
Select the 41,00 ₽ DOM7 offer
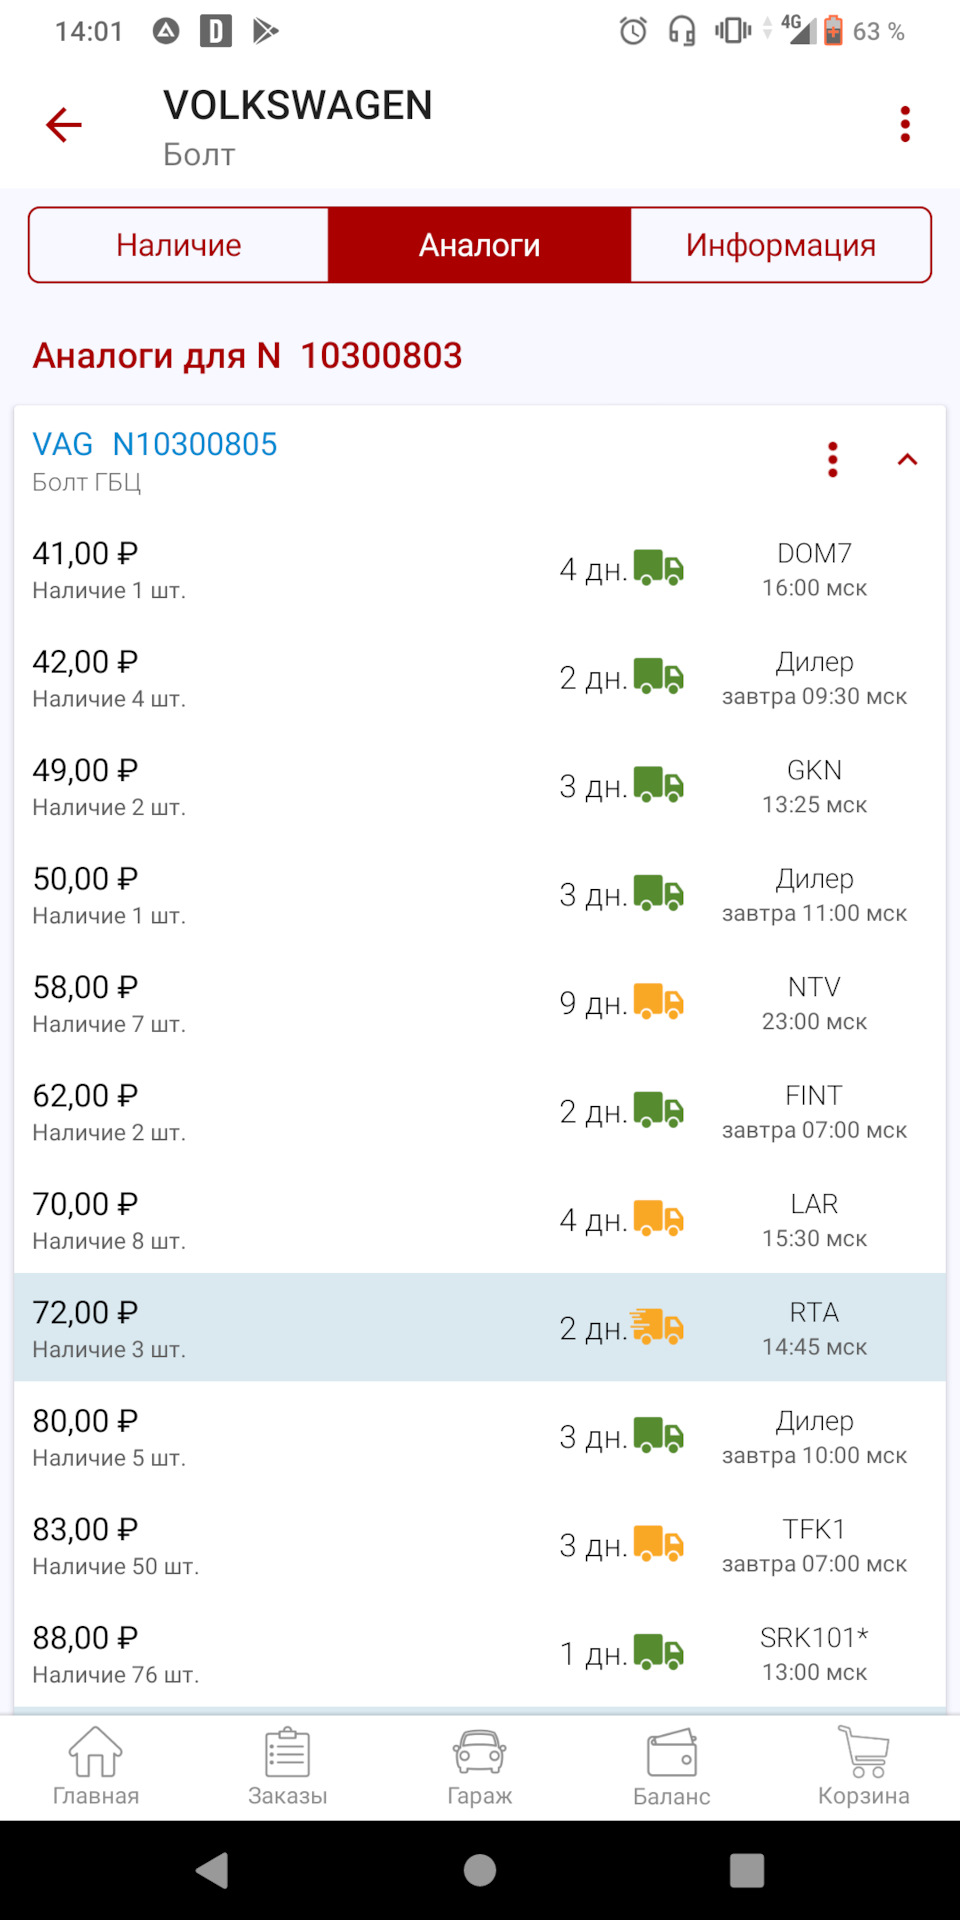[480, 570]
